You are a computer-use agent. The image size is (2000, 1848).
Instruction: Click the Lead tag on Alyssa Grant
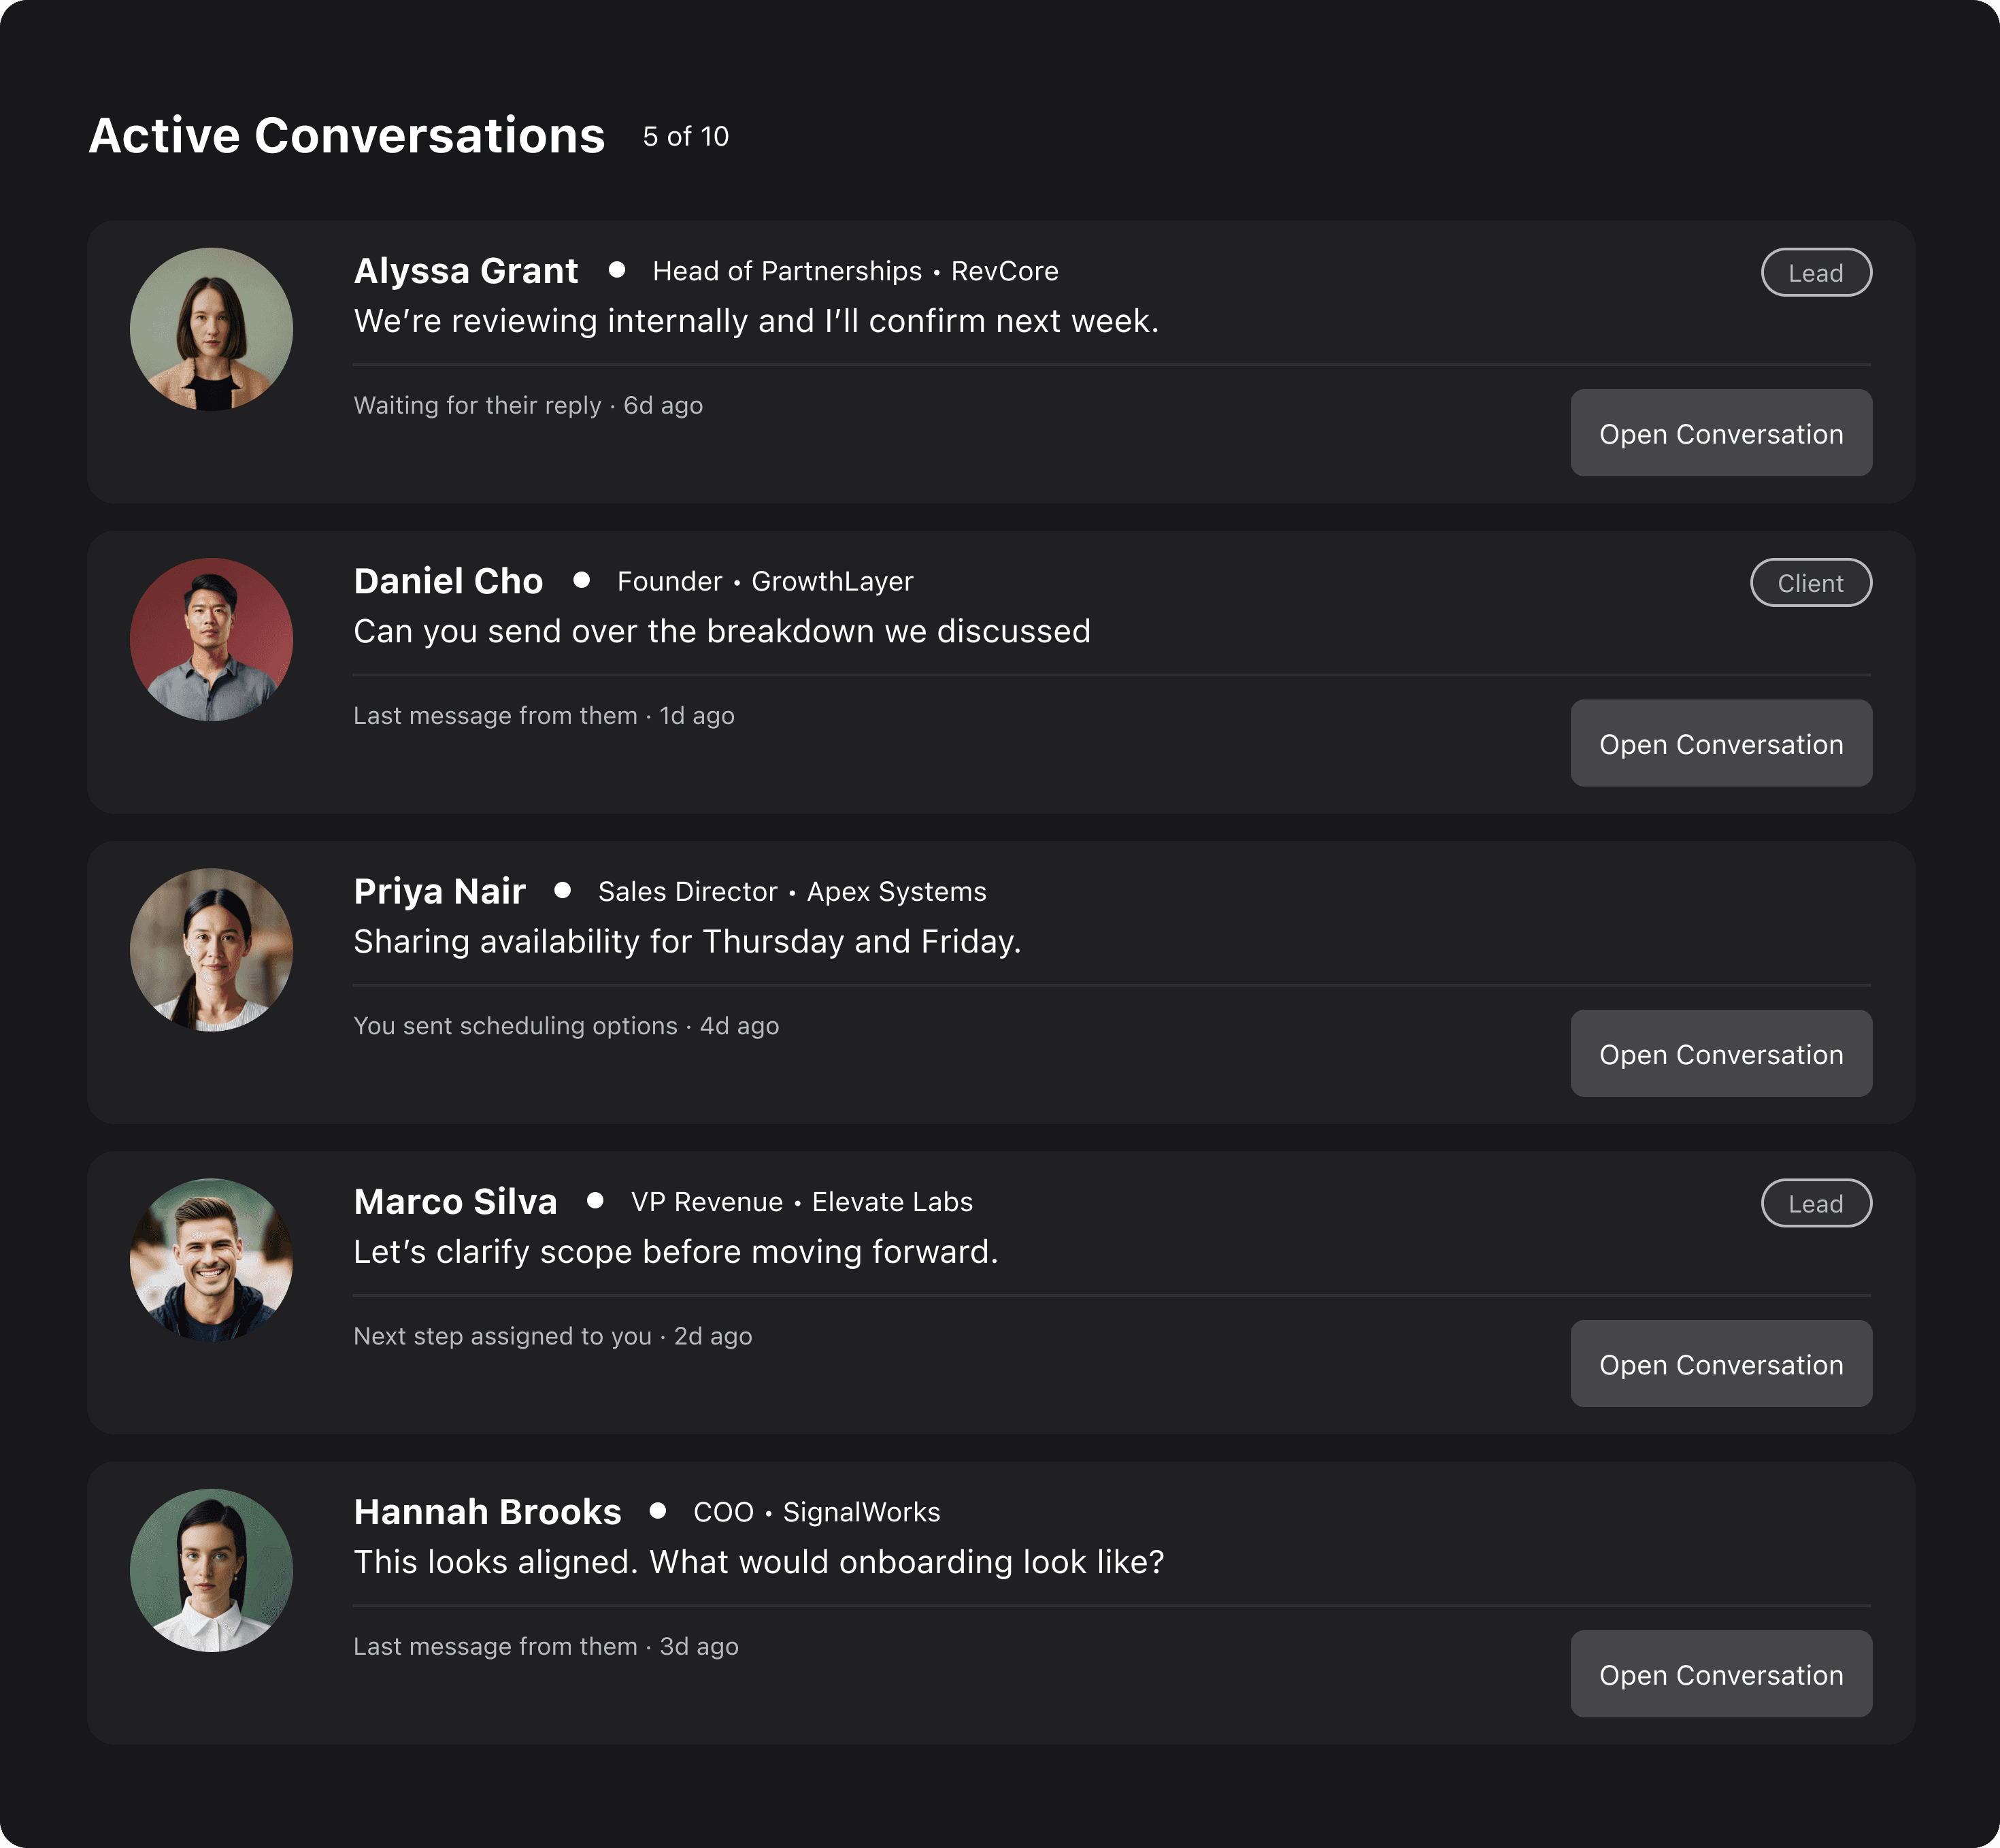(x=1815, y=272)
